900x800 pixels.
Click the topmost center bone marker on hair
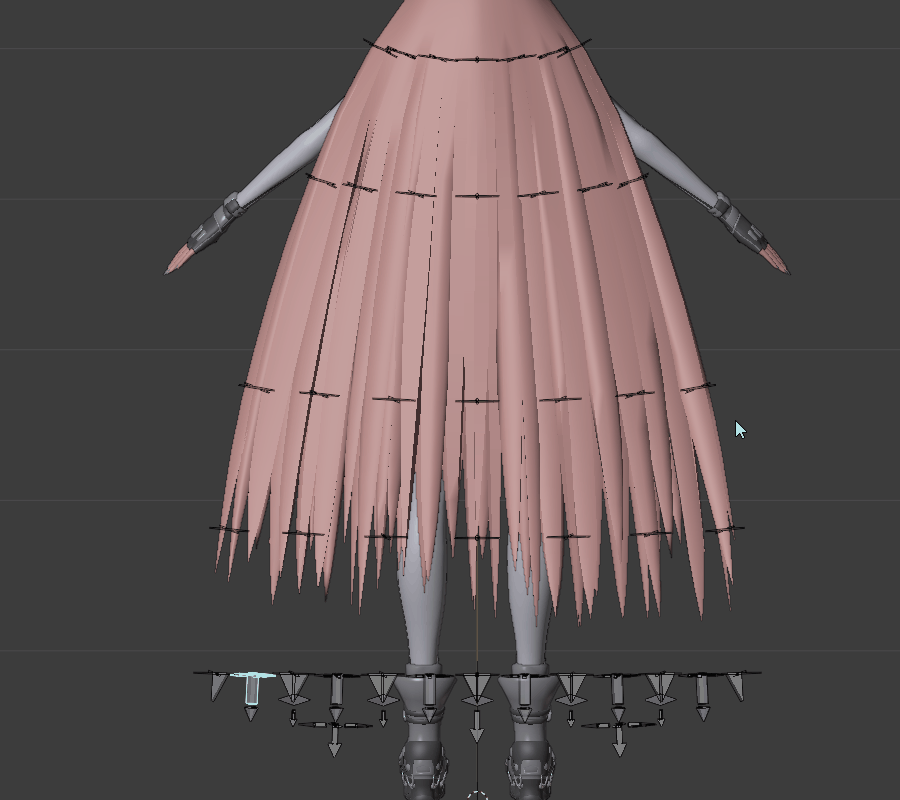click(x=477, y=59)
